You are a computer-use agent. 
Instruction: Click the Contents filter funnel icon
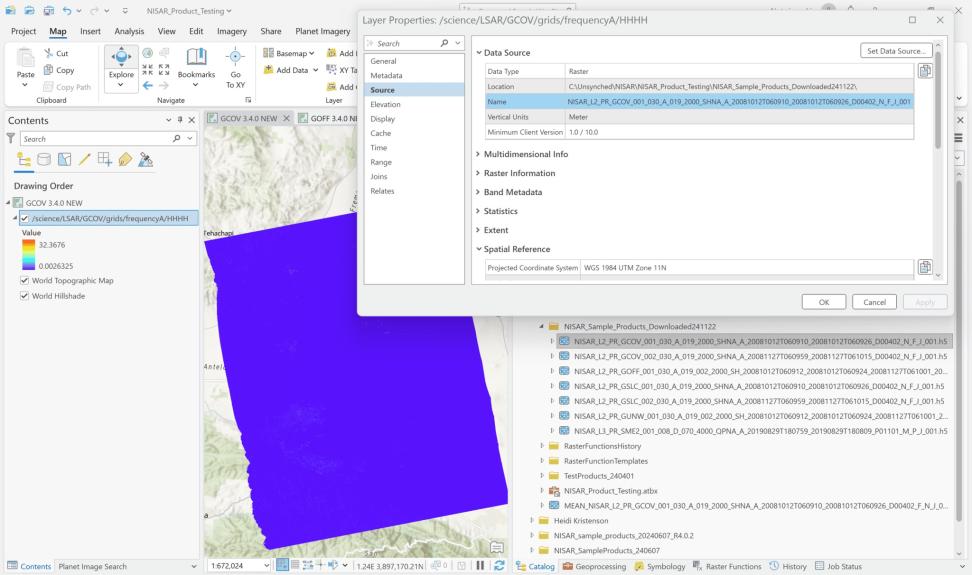pos(11,138)
